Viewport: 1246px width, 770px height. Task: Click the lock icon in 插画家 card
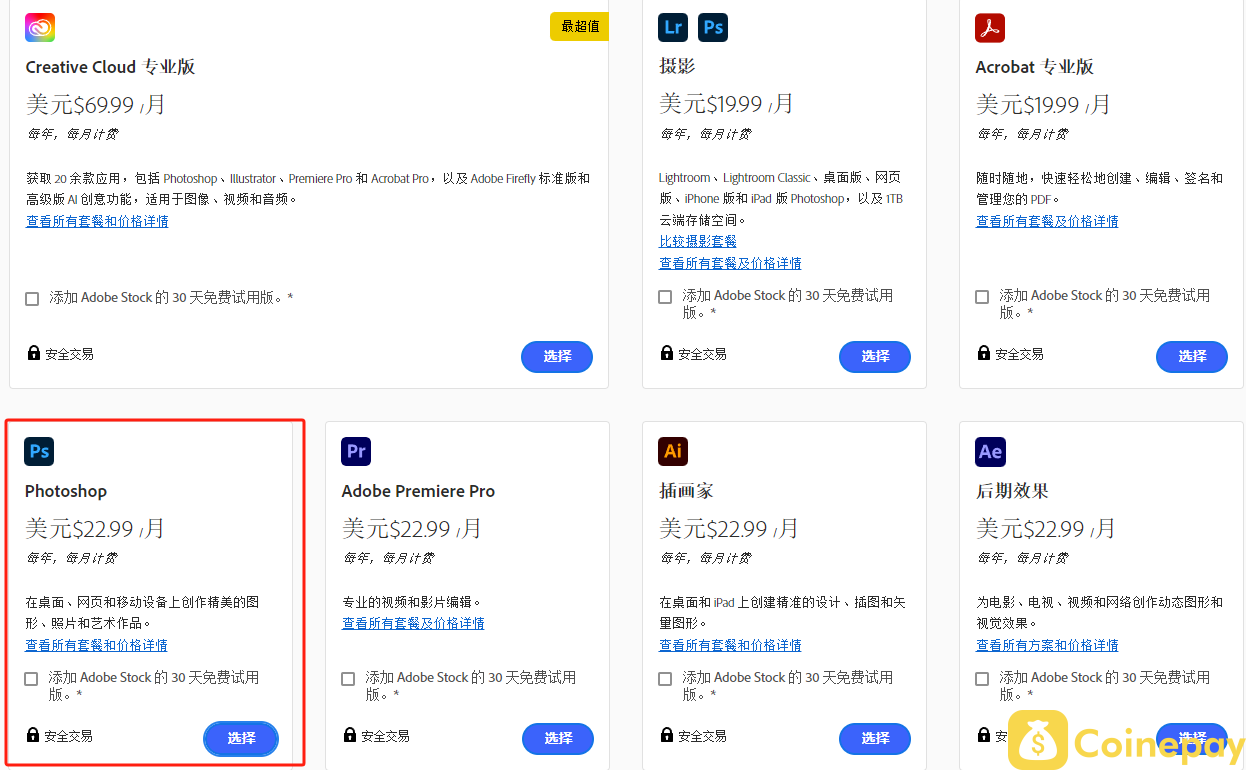667,735
